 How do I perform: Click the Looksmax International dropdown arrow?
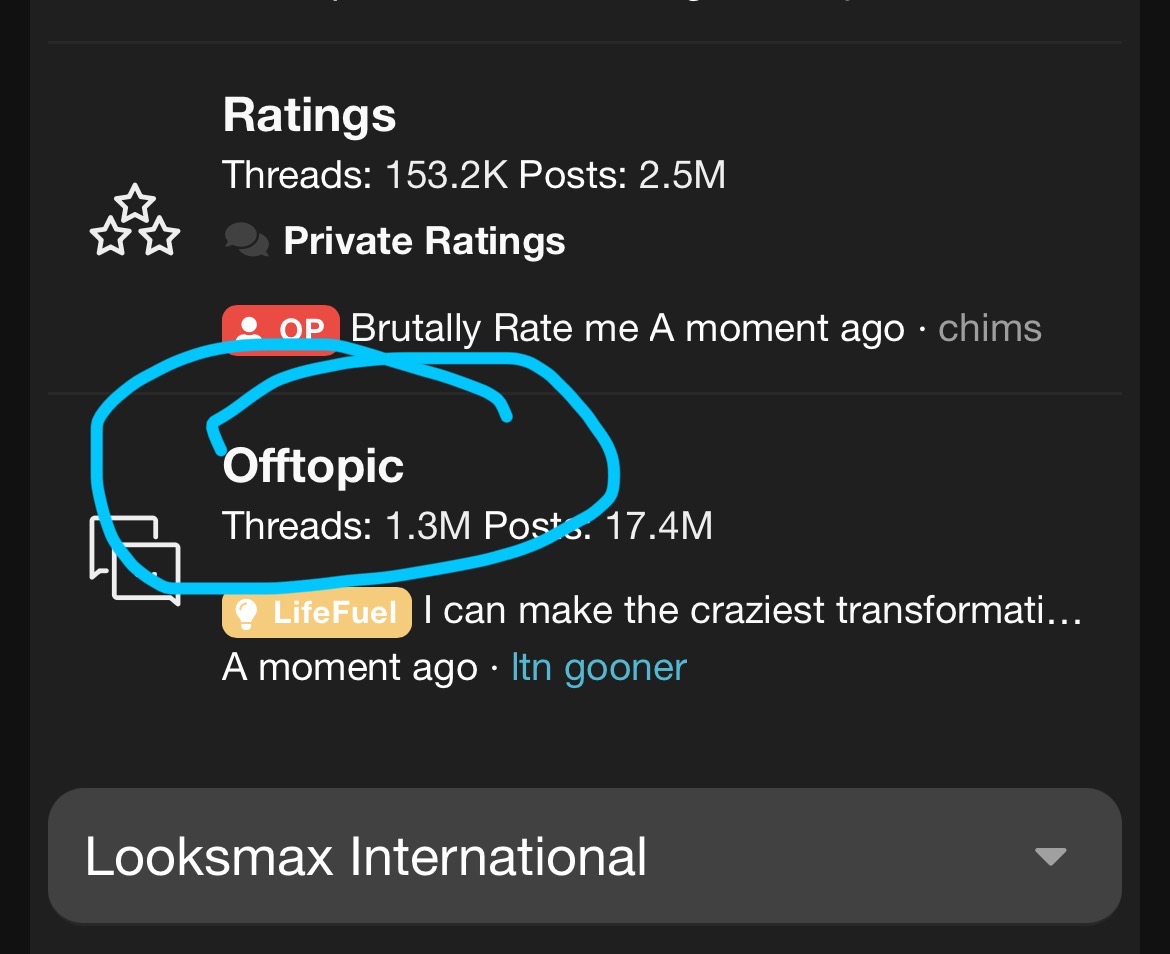[1050, 857]
